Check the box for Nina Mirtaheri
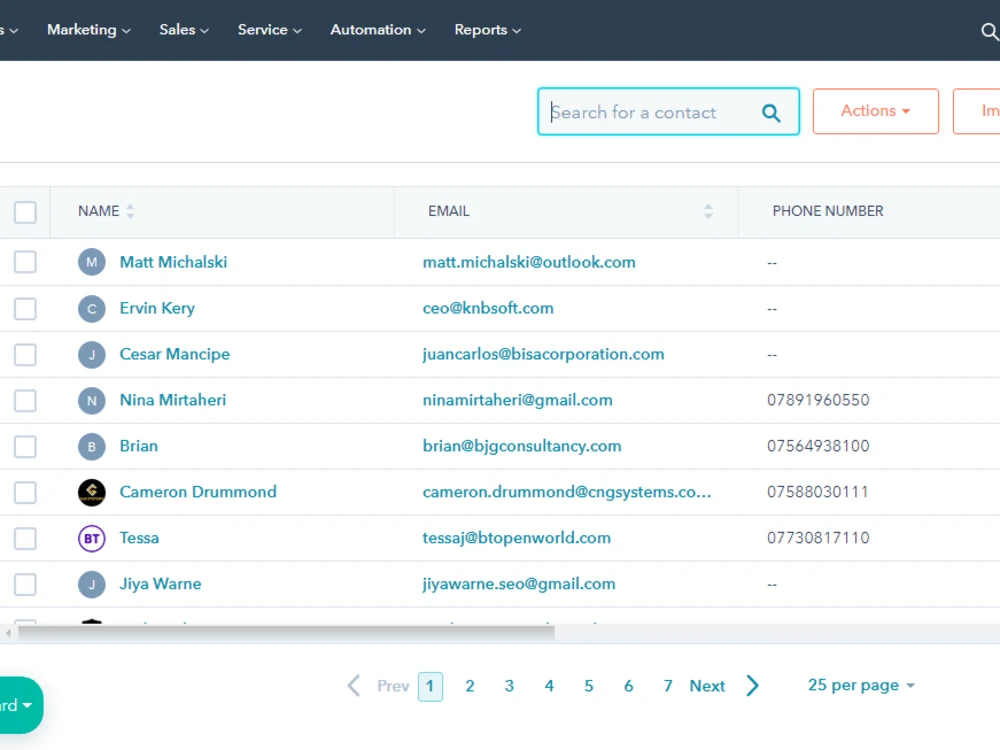 (26, 401)
